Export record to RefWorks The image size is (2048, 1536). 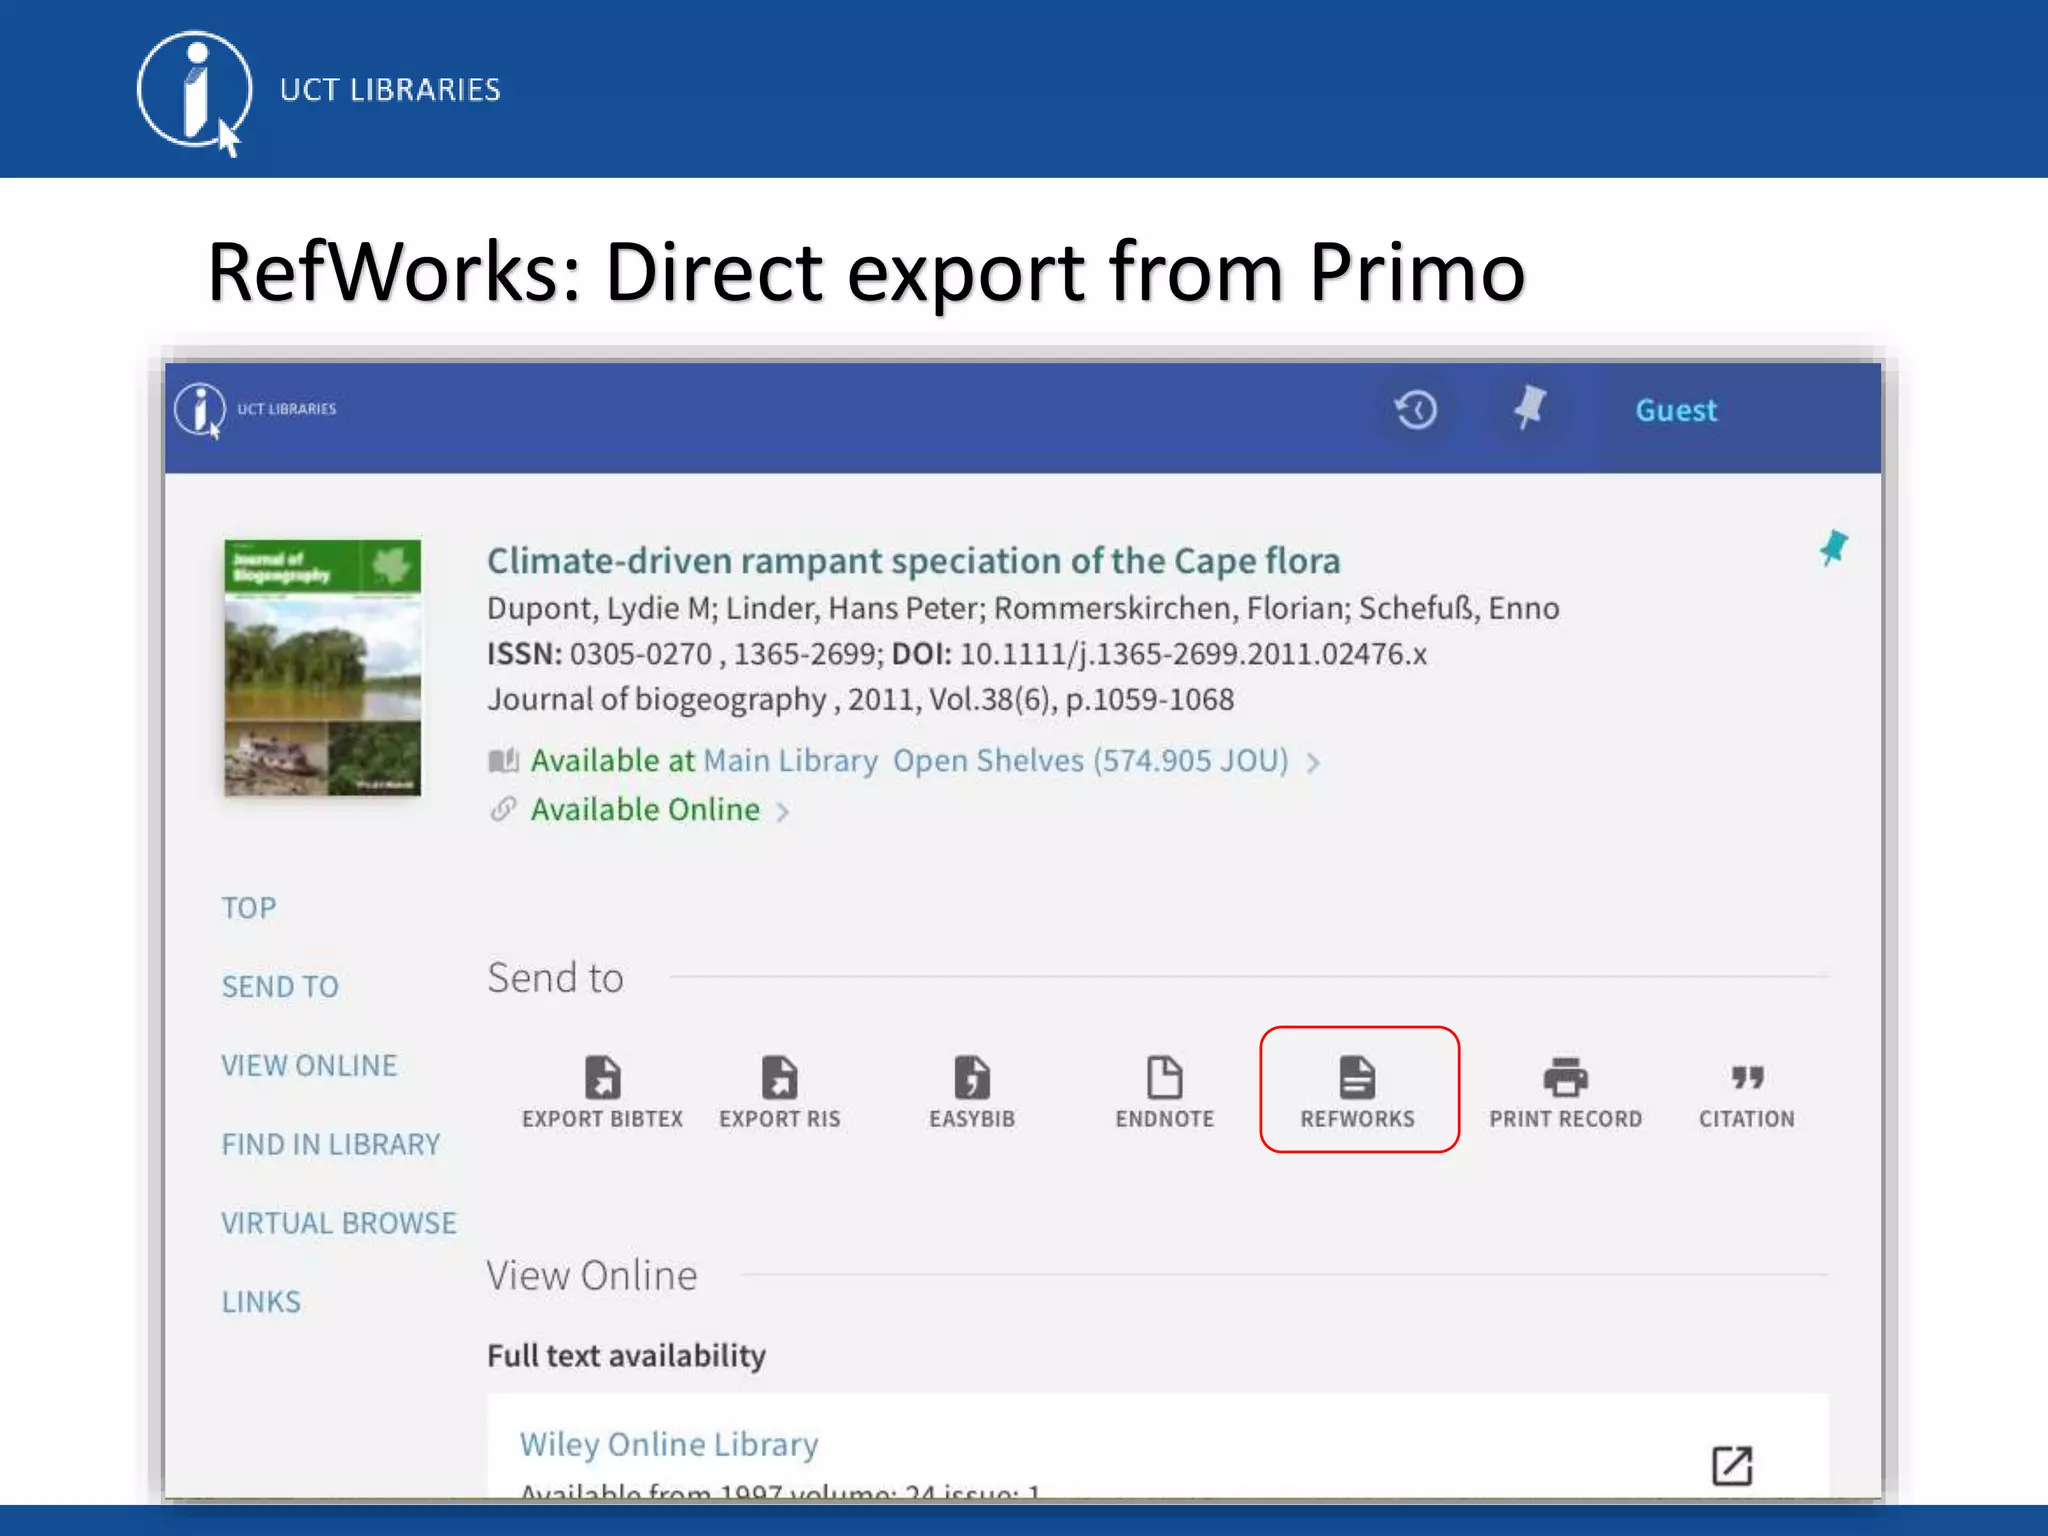coord(1358,1092)
